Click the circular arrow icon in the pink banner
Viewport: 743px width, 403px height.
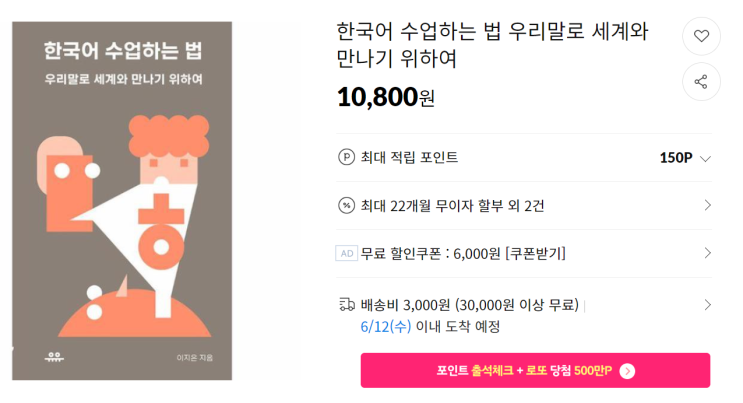(627, 371)
